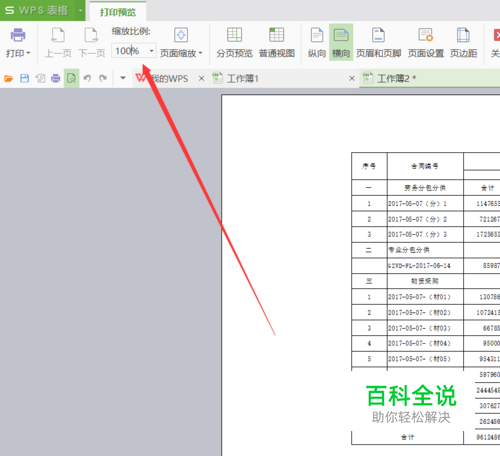Close the 我的WPS tab
This screenshot has width=500, height=456.
(201, 79)
